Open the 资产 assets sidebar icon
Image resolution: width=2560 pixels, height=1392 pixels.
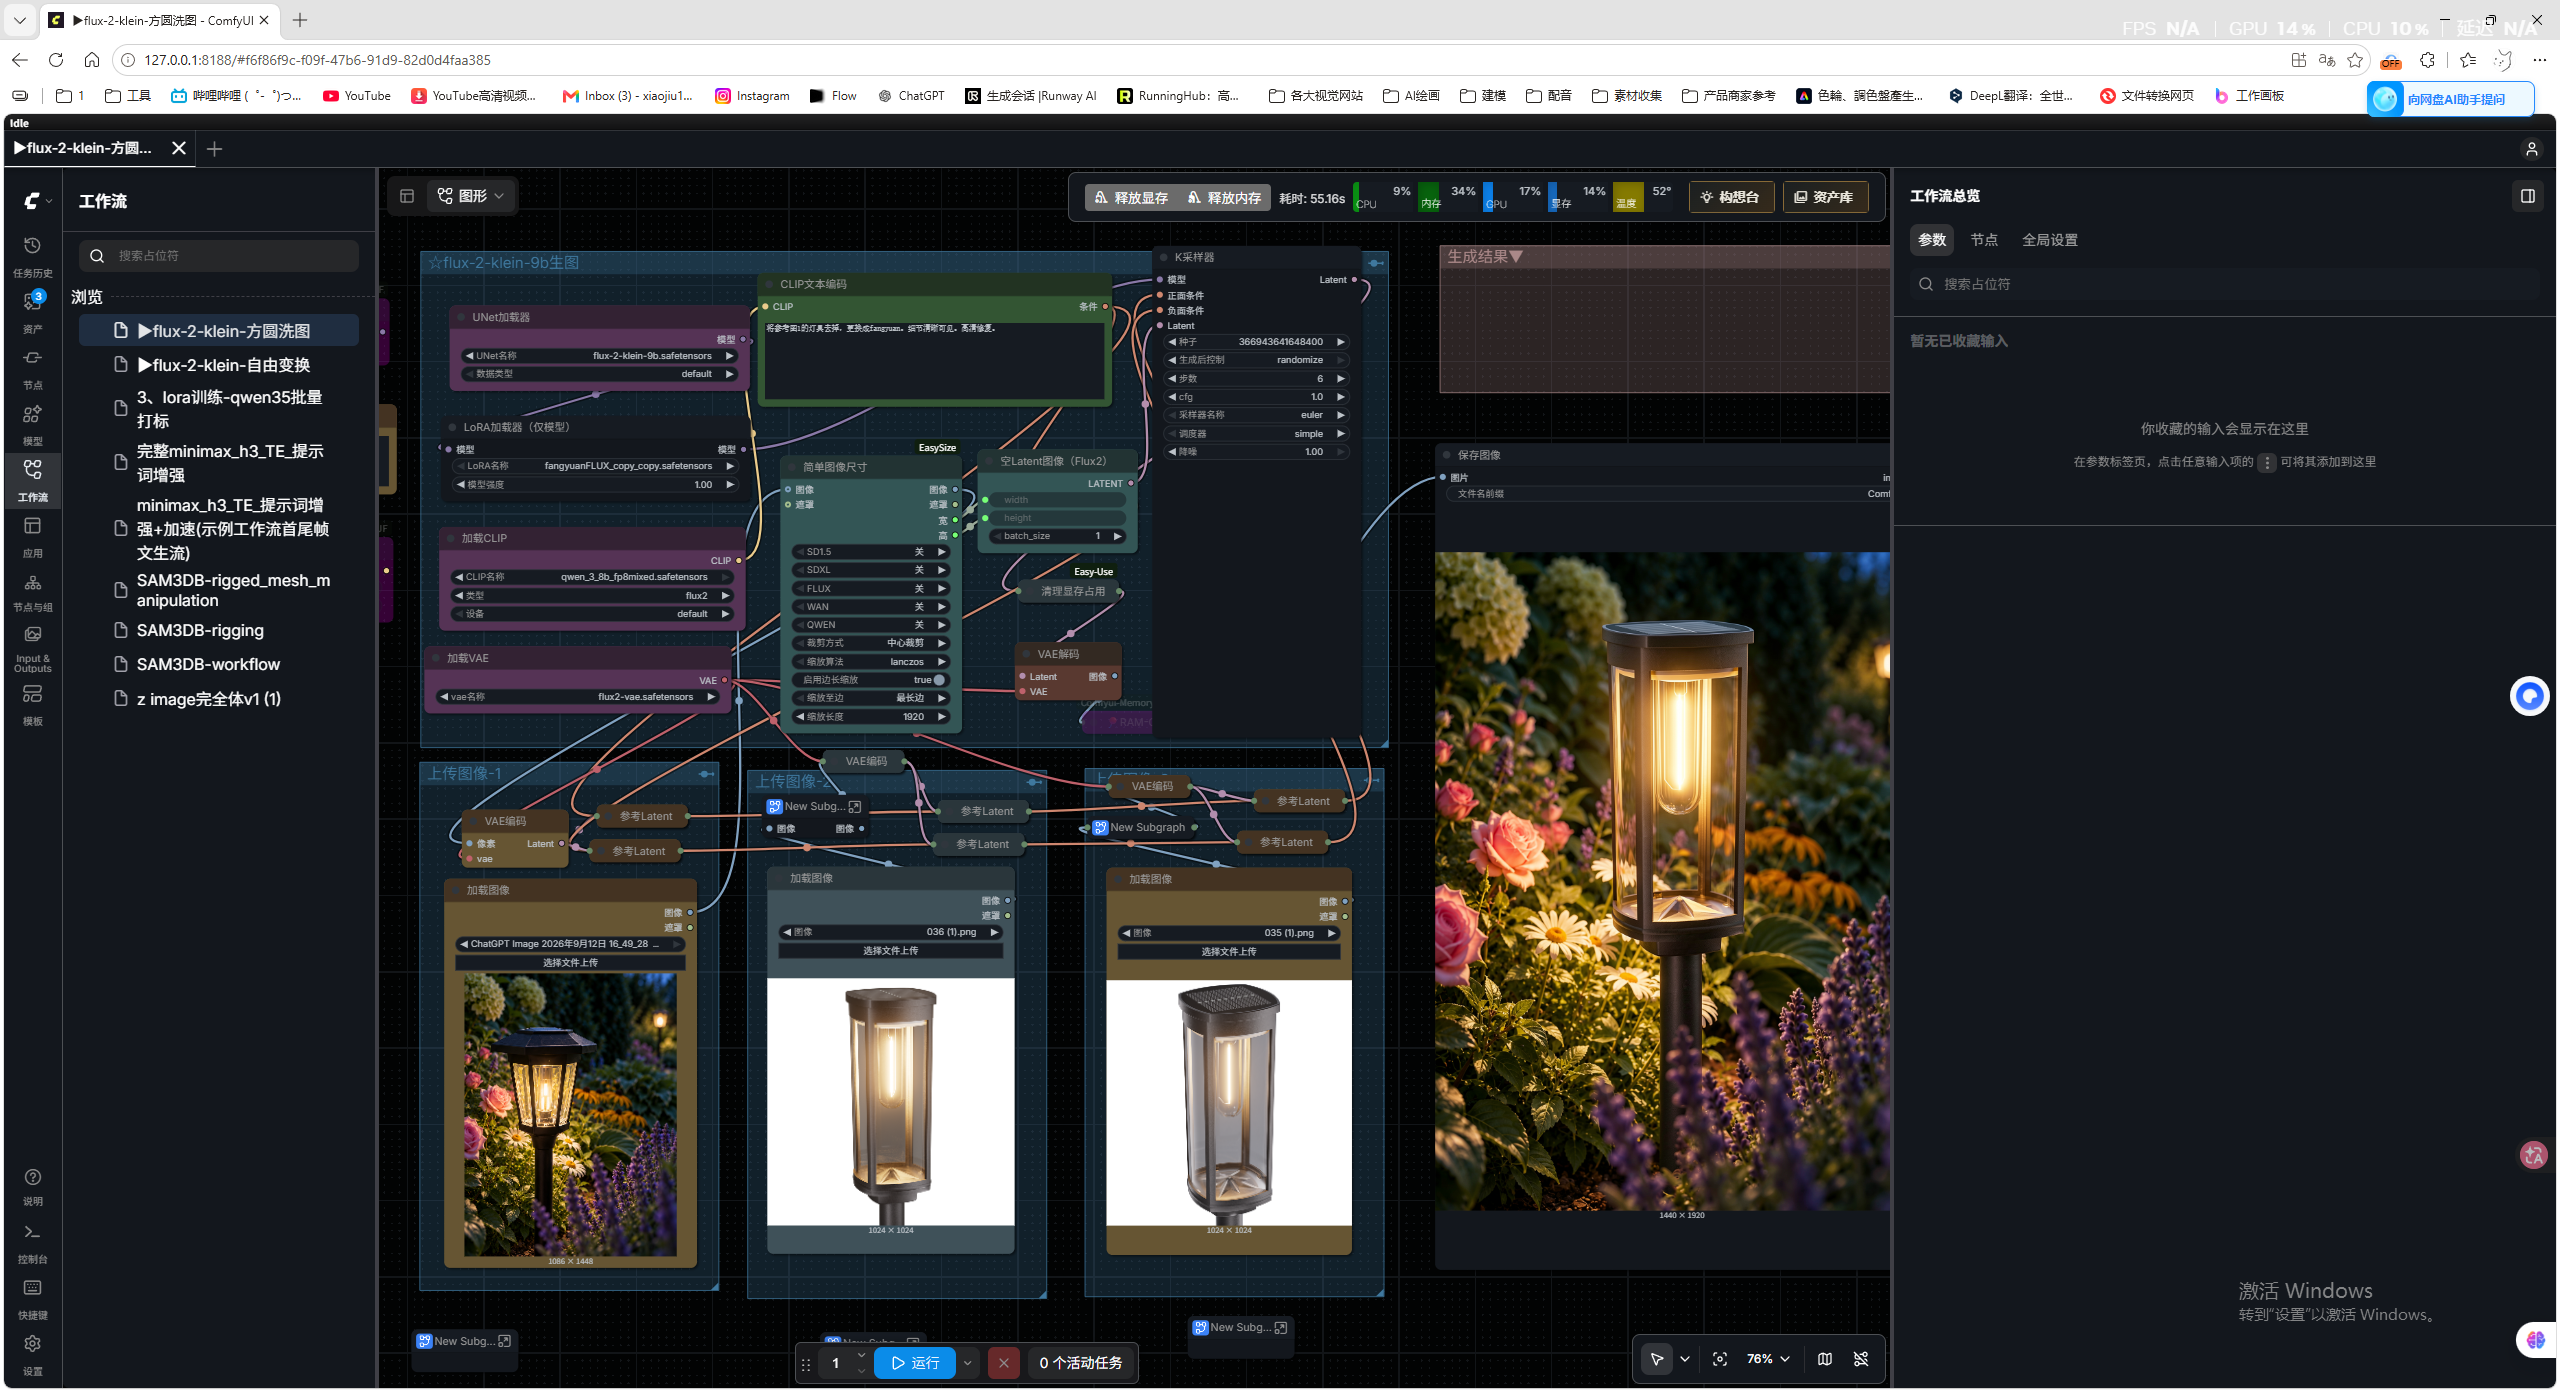point(32,312)
